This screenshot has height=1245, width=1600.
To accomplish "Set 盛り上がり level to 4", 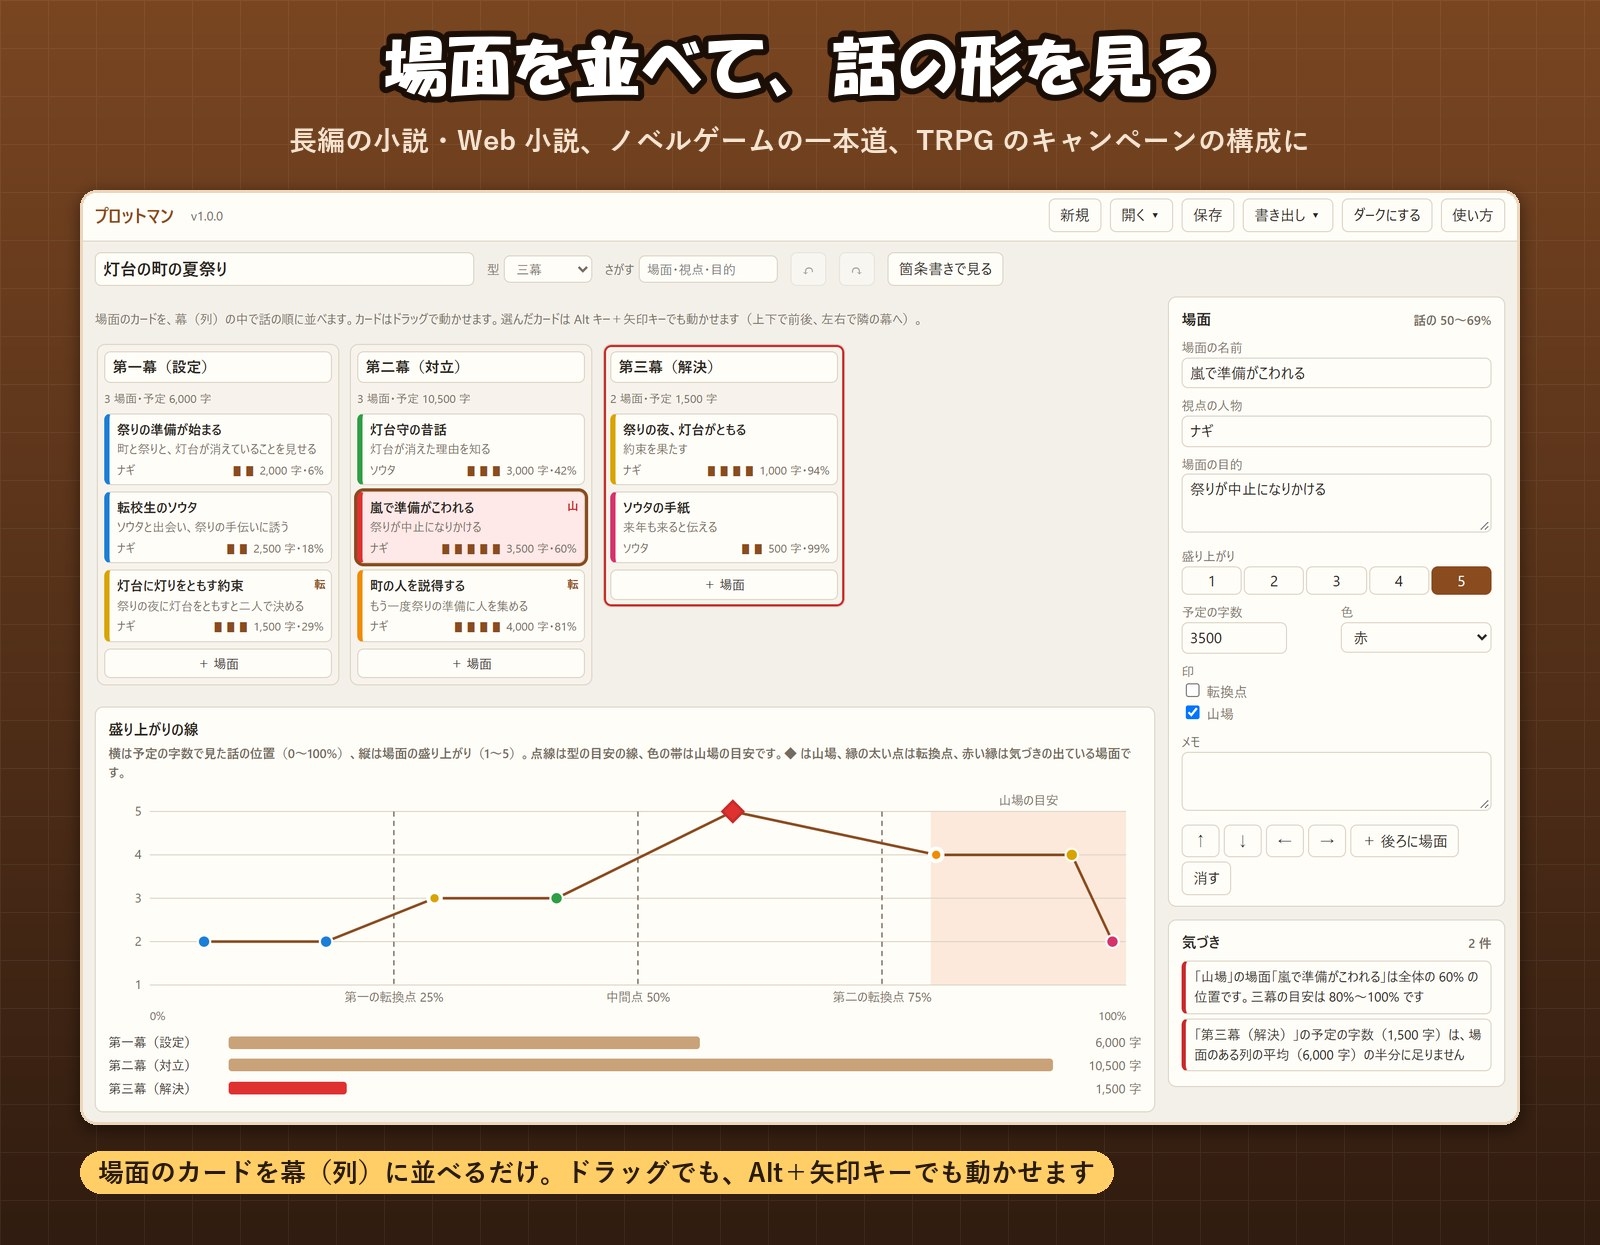I will click(x=1398, y=581).
